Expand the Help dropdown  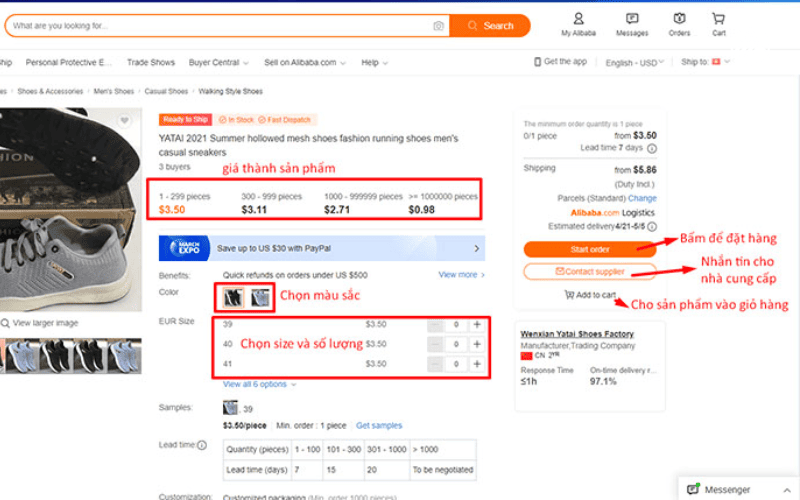click(x=374, y=62)
